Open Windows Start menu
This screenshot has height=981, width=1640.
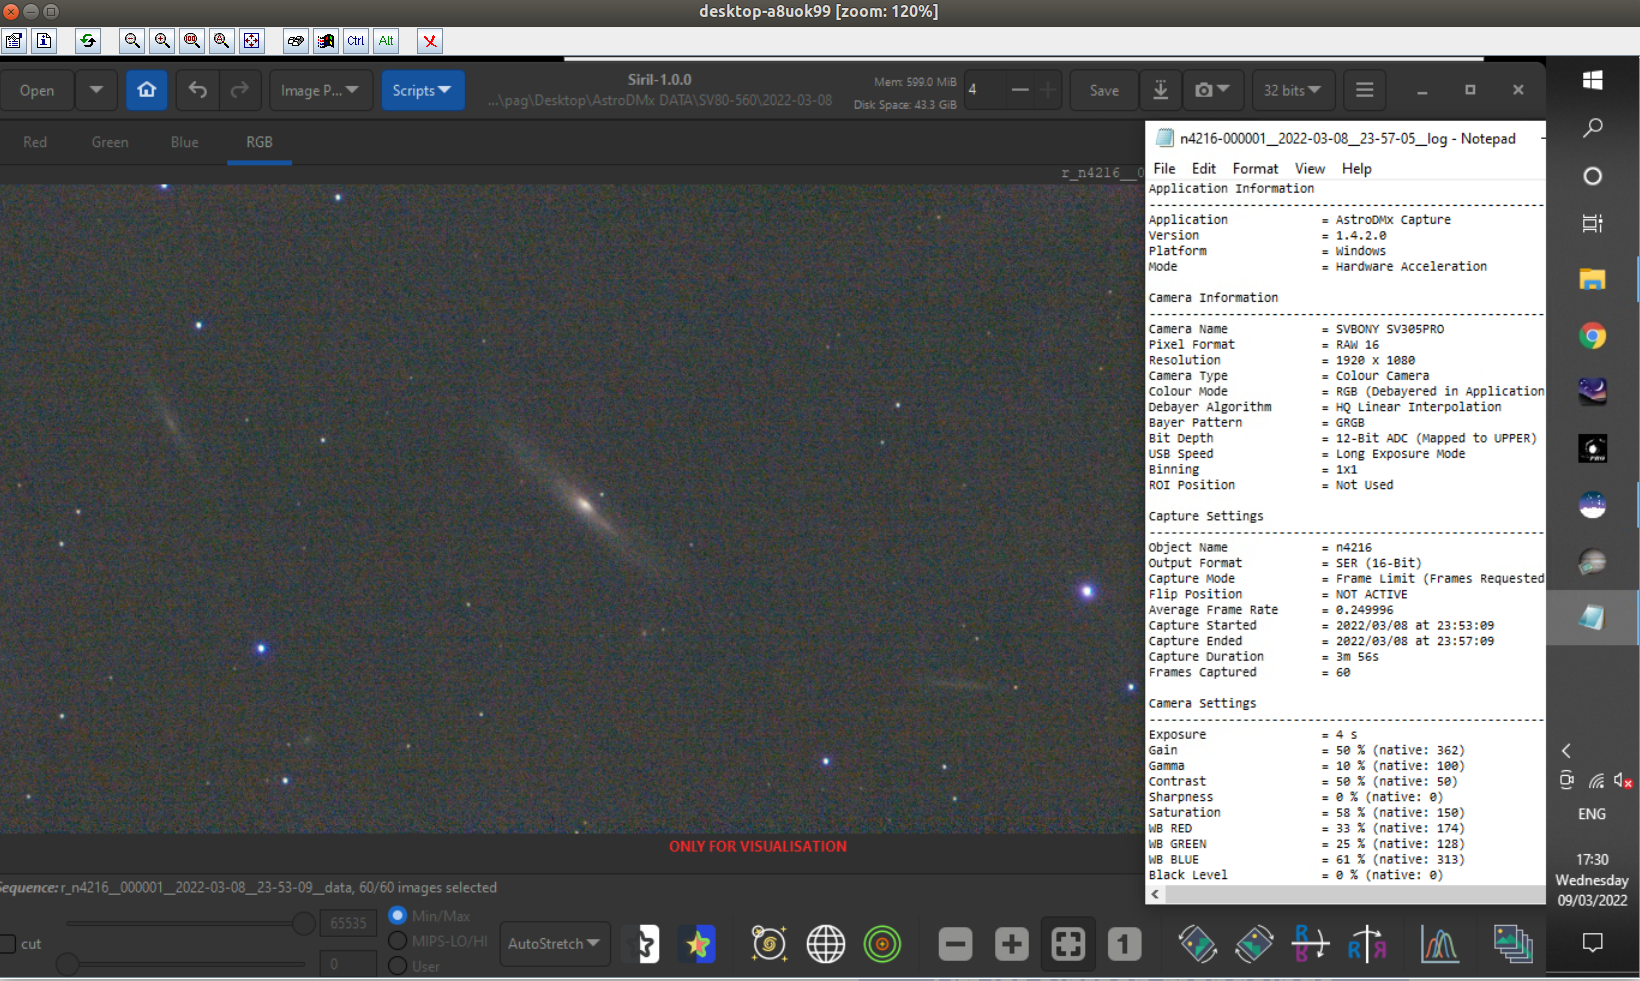point(1592,80)
